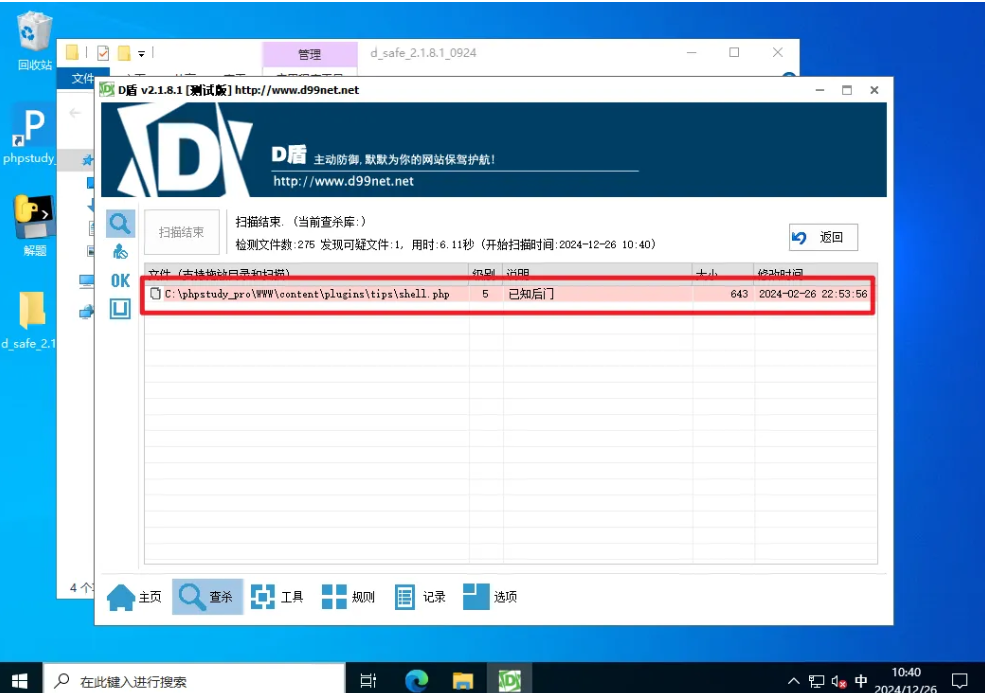Open the 规则 rules tab
Viewport: 985px width, 693px height.
[348, 597]
